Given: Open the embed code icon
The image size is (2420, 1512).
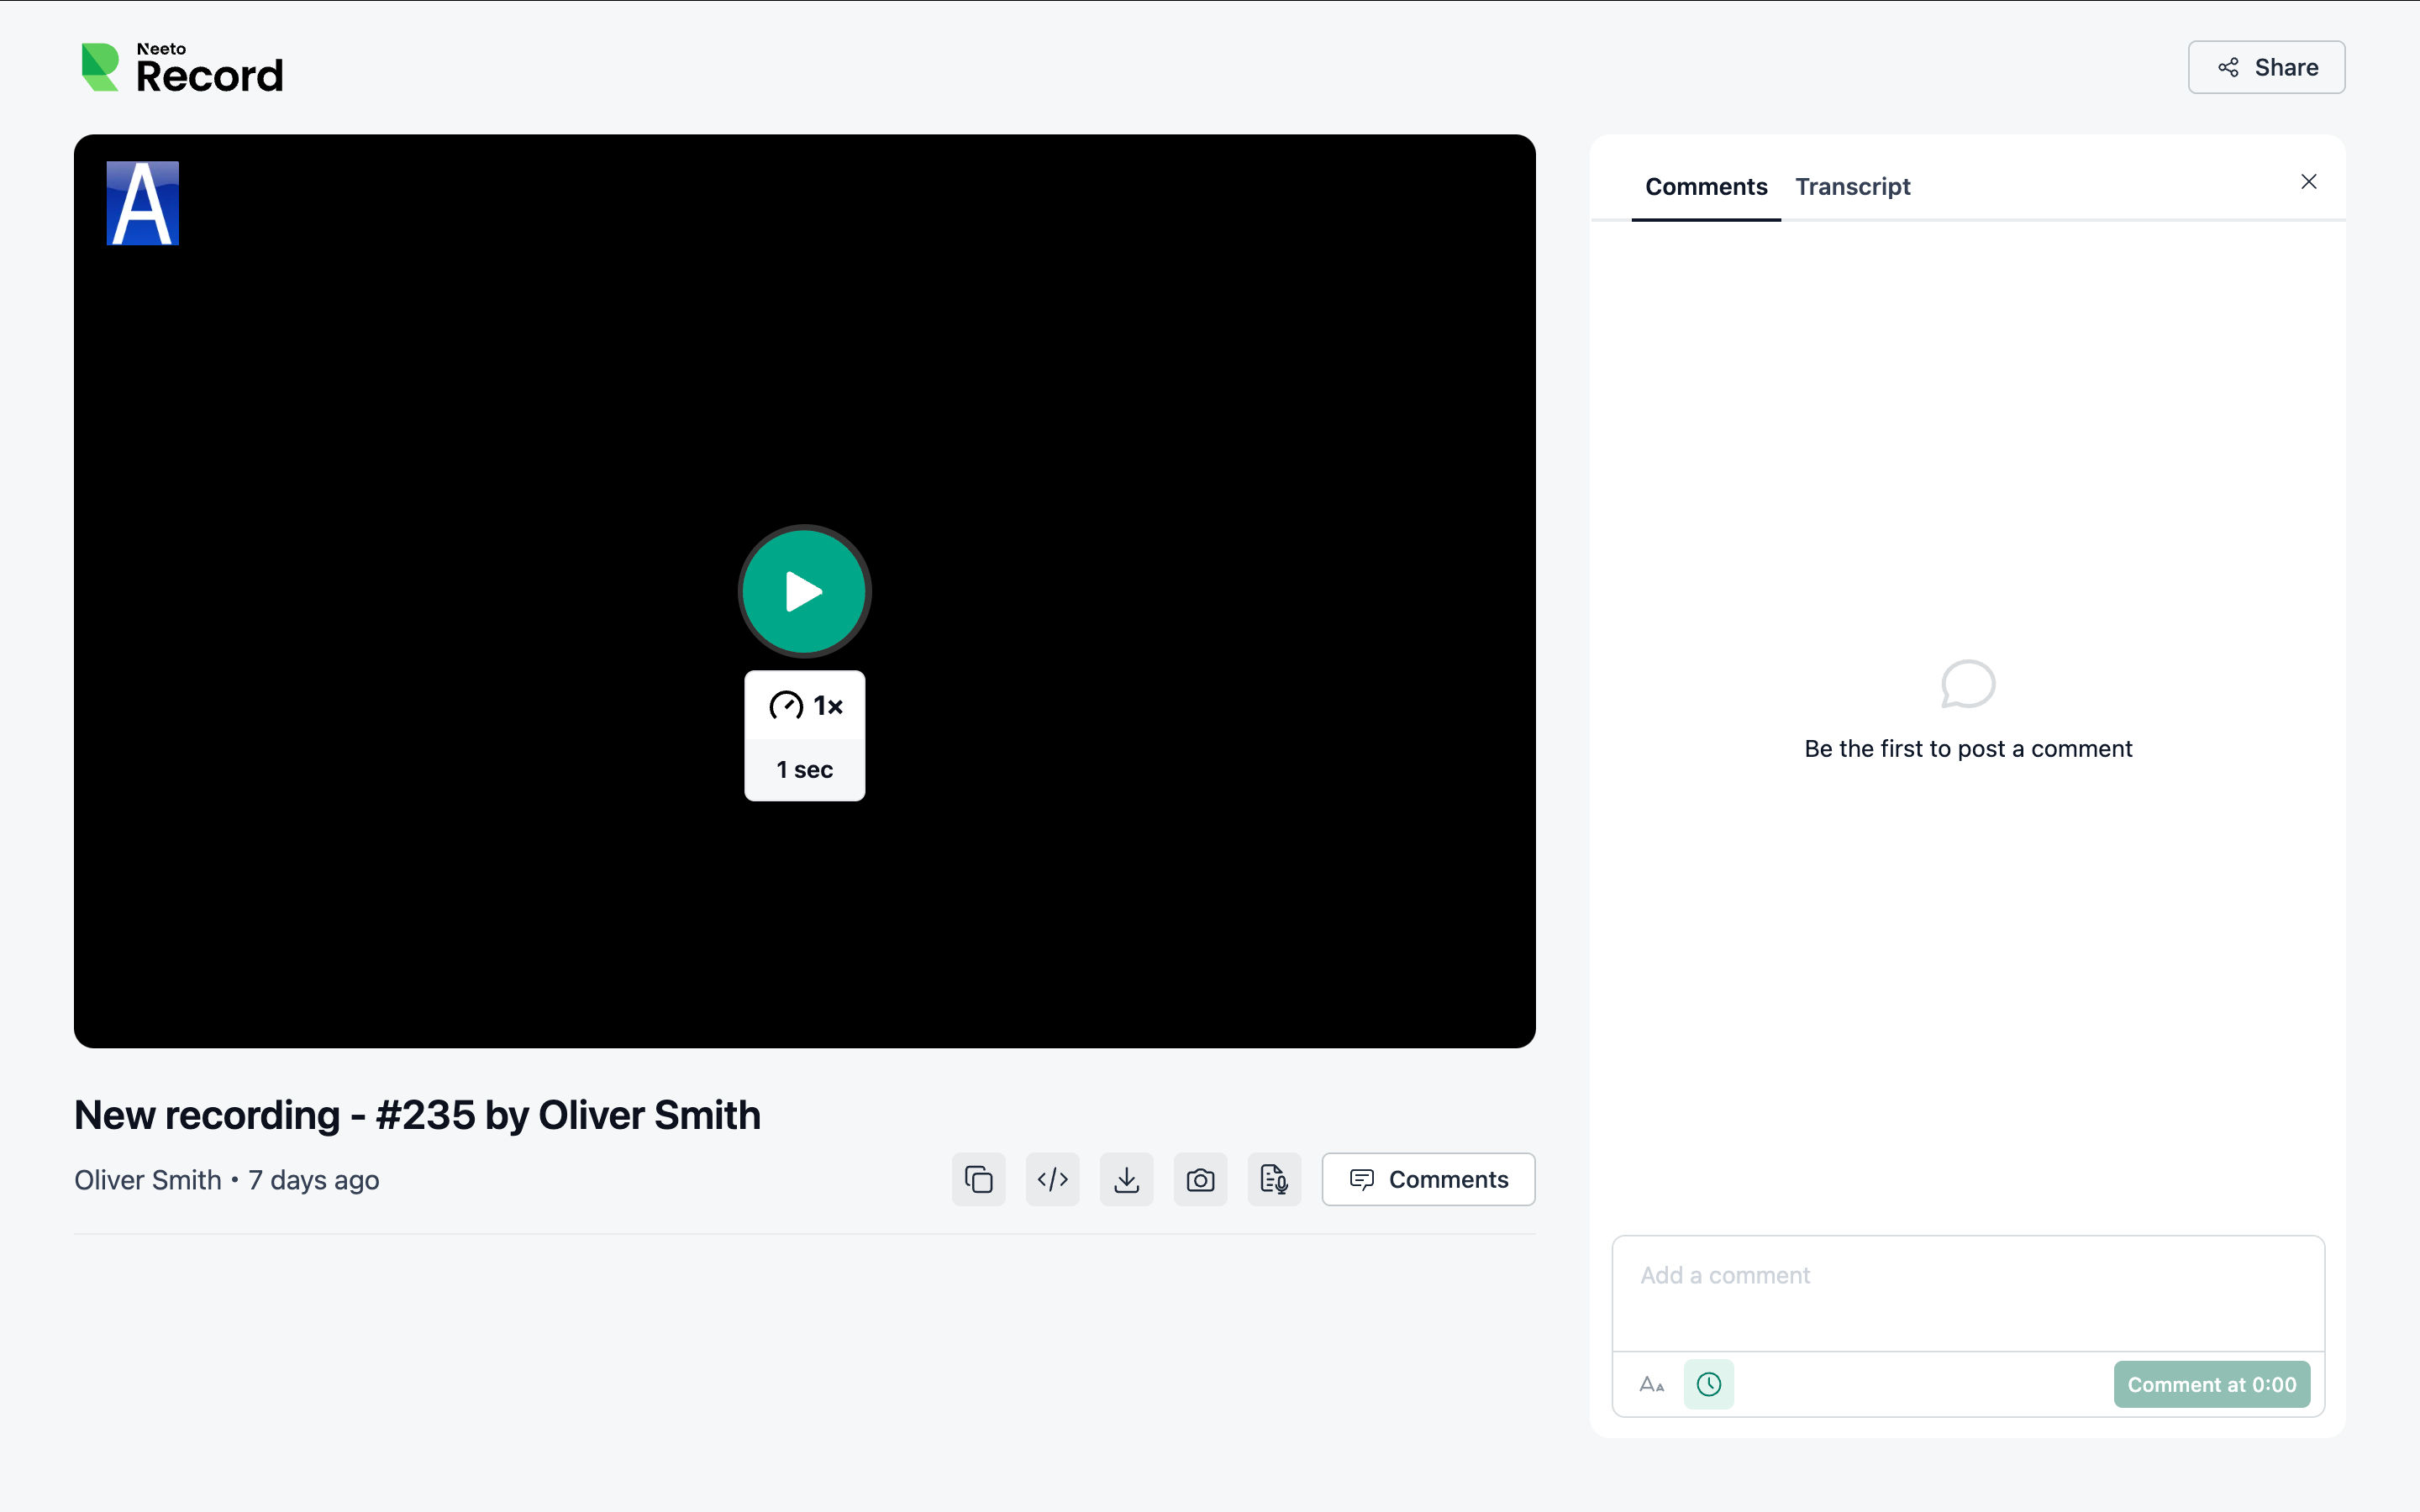Looking at the screenshot, I should point(1052,1180).
